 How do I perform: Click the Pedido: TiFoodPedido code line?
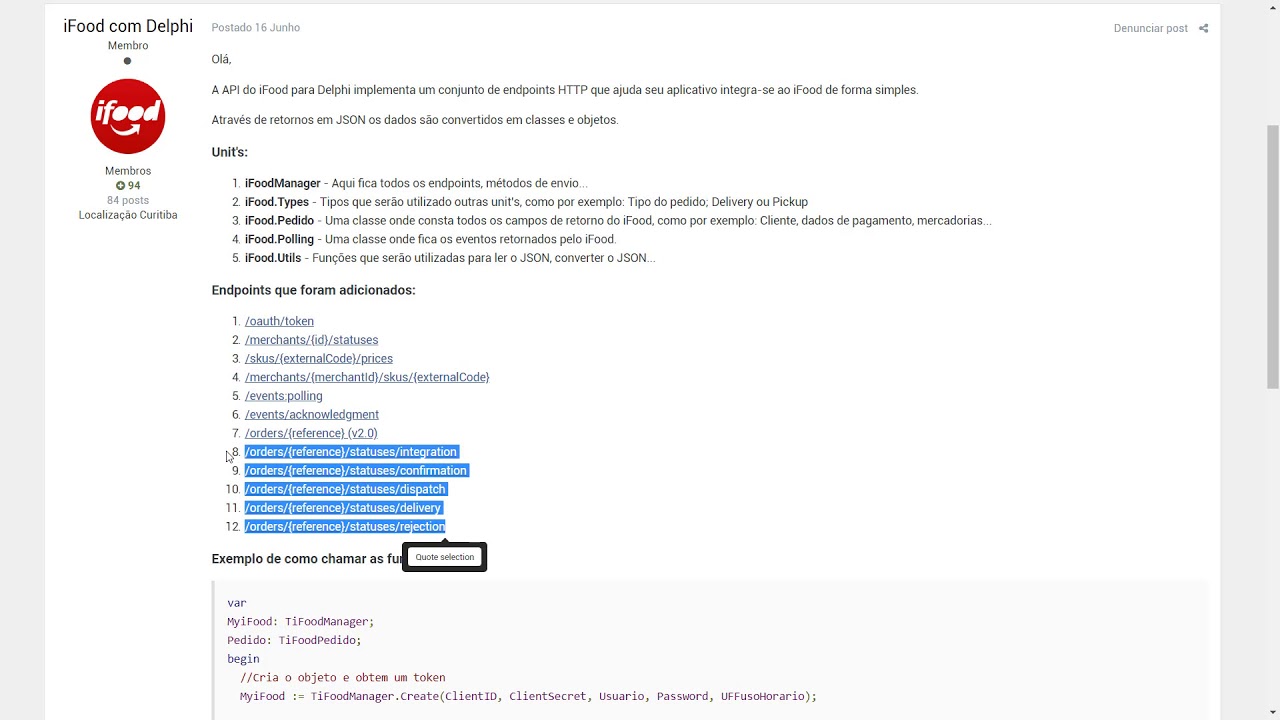pos(294,640)
